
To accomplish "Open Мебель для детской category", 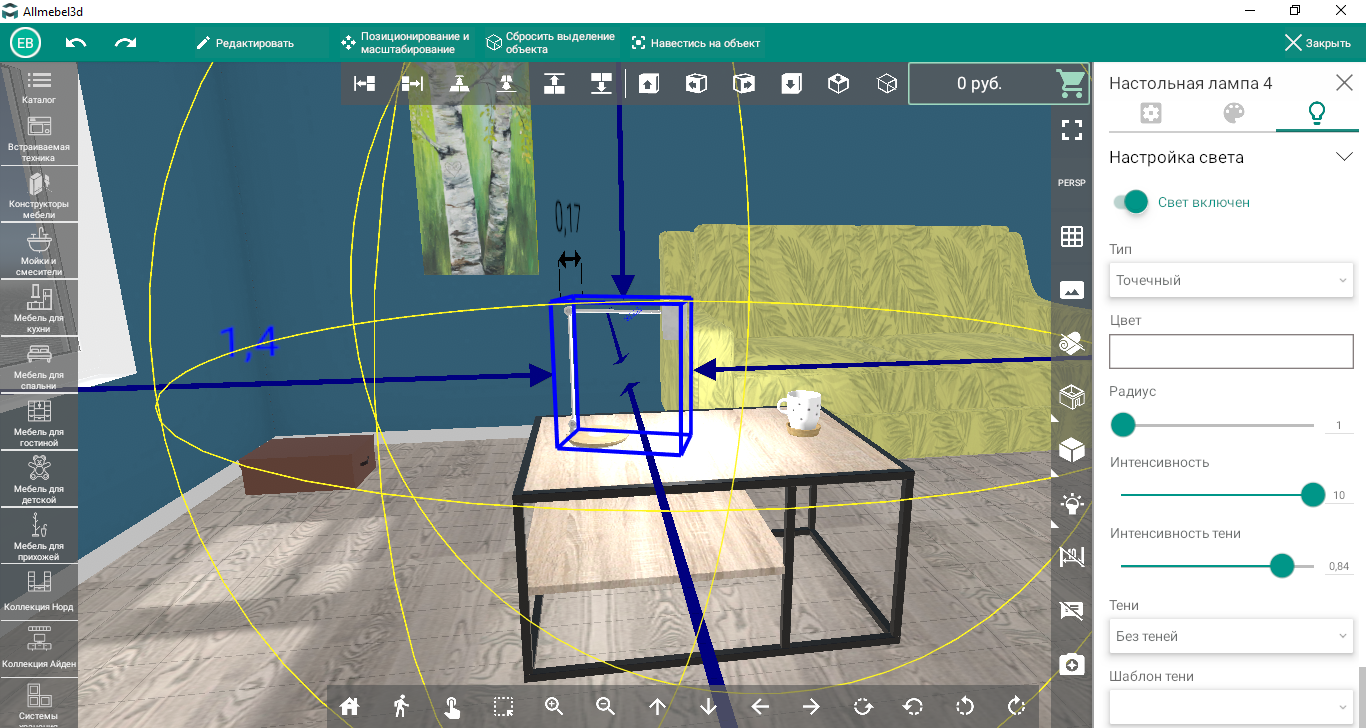I will click(x=40, y=480).
